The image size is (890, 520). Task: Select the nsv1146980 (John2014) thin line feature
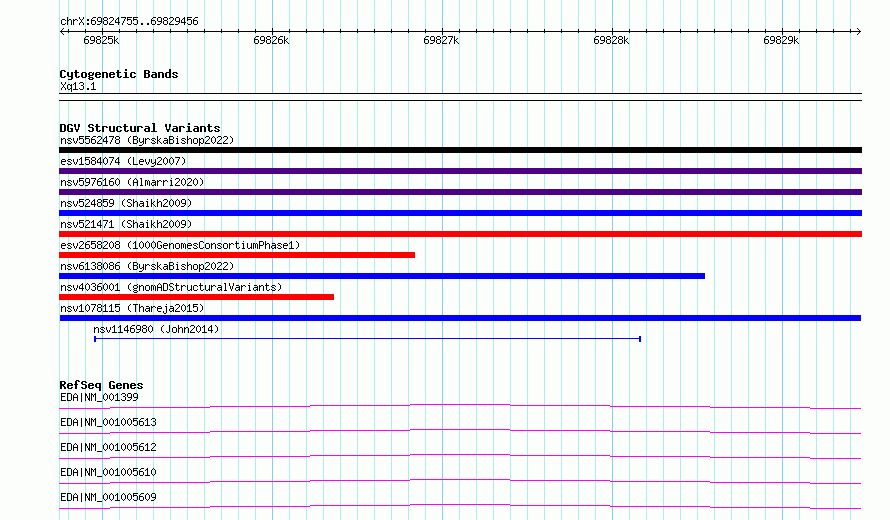point(367,339)
